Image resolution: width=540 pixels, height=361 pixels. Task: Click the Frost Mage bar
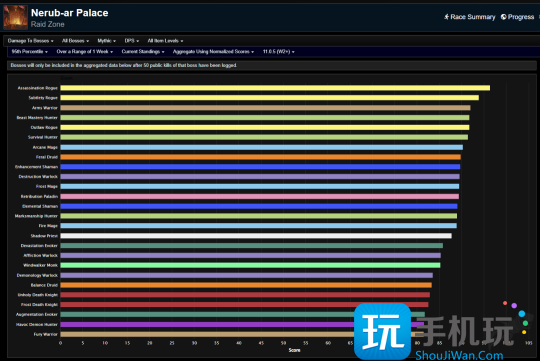click(x=260, y=186)
